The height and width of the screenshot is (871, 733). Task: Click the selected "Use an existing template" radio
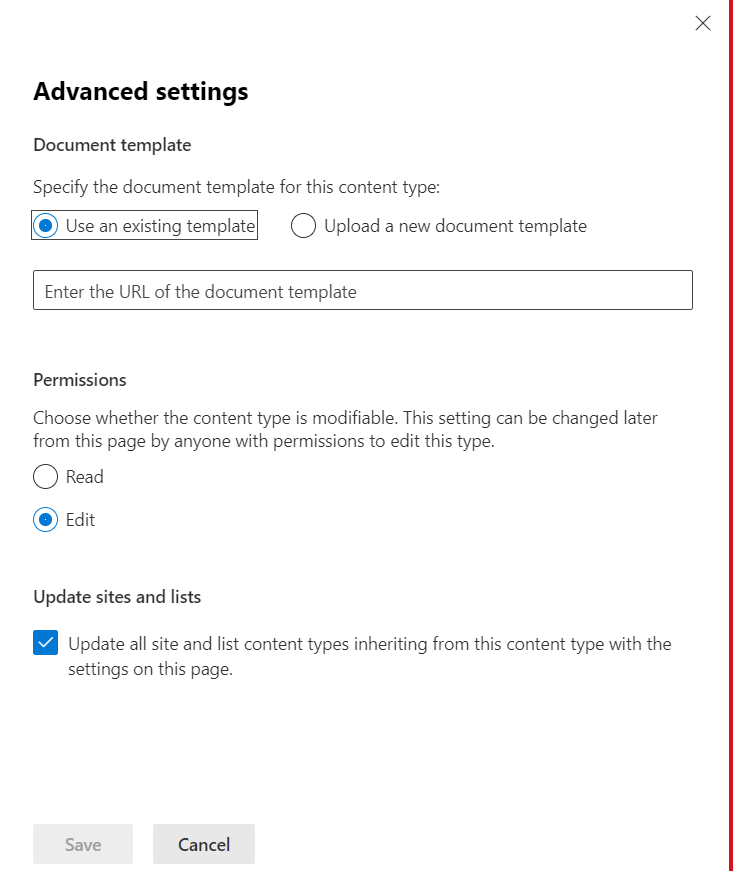pos(44,226)
